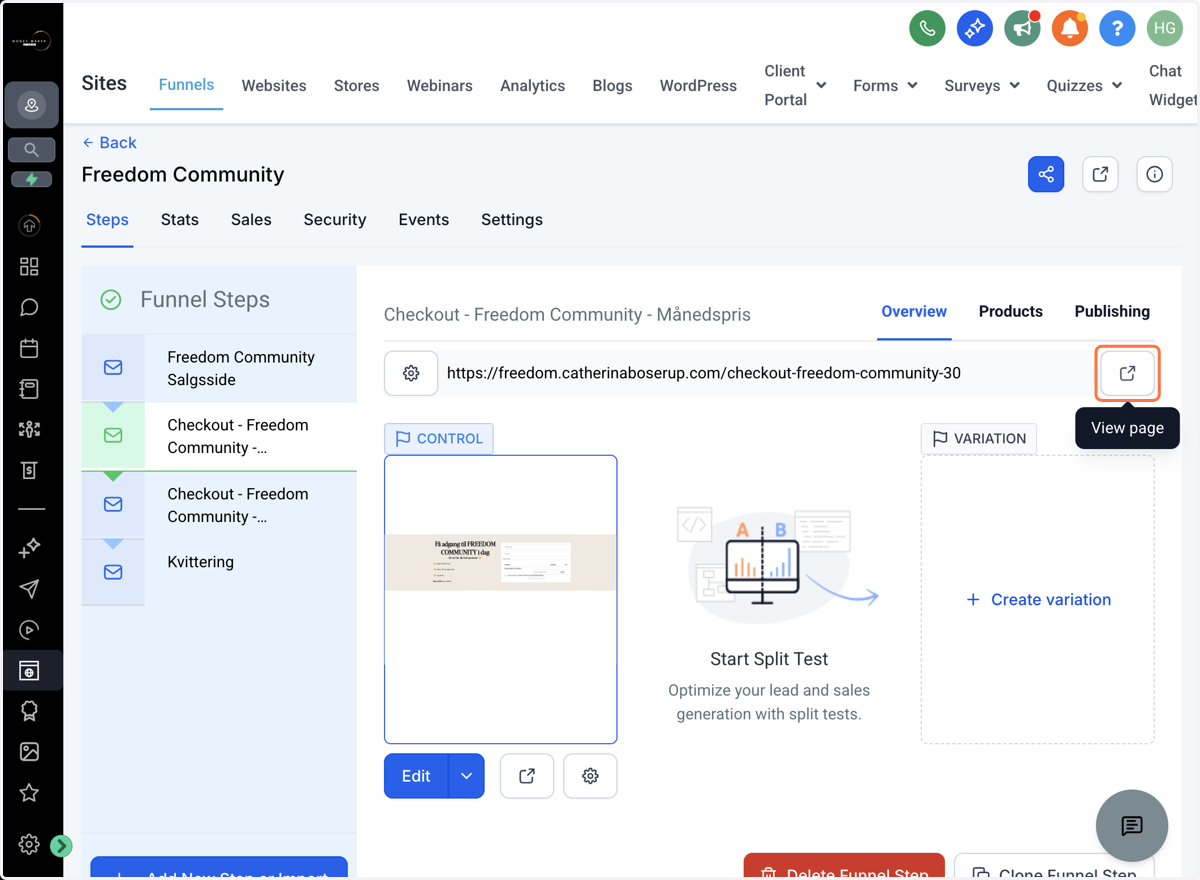Viewport: 1200px width, 880px height.
Task: Click Delete Funnel Step button
Action: point(844,866)
